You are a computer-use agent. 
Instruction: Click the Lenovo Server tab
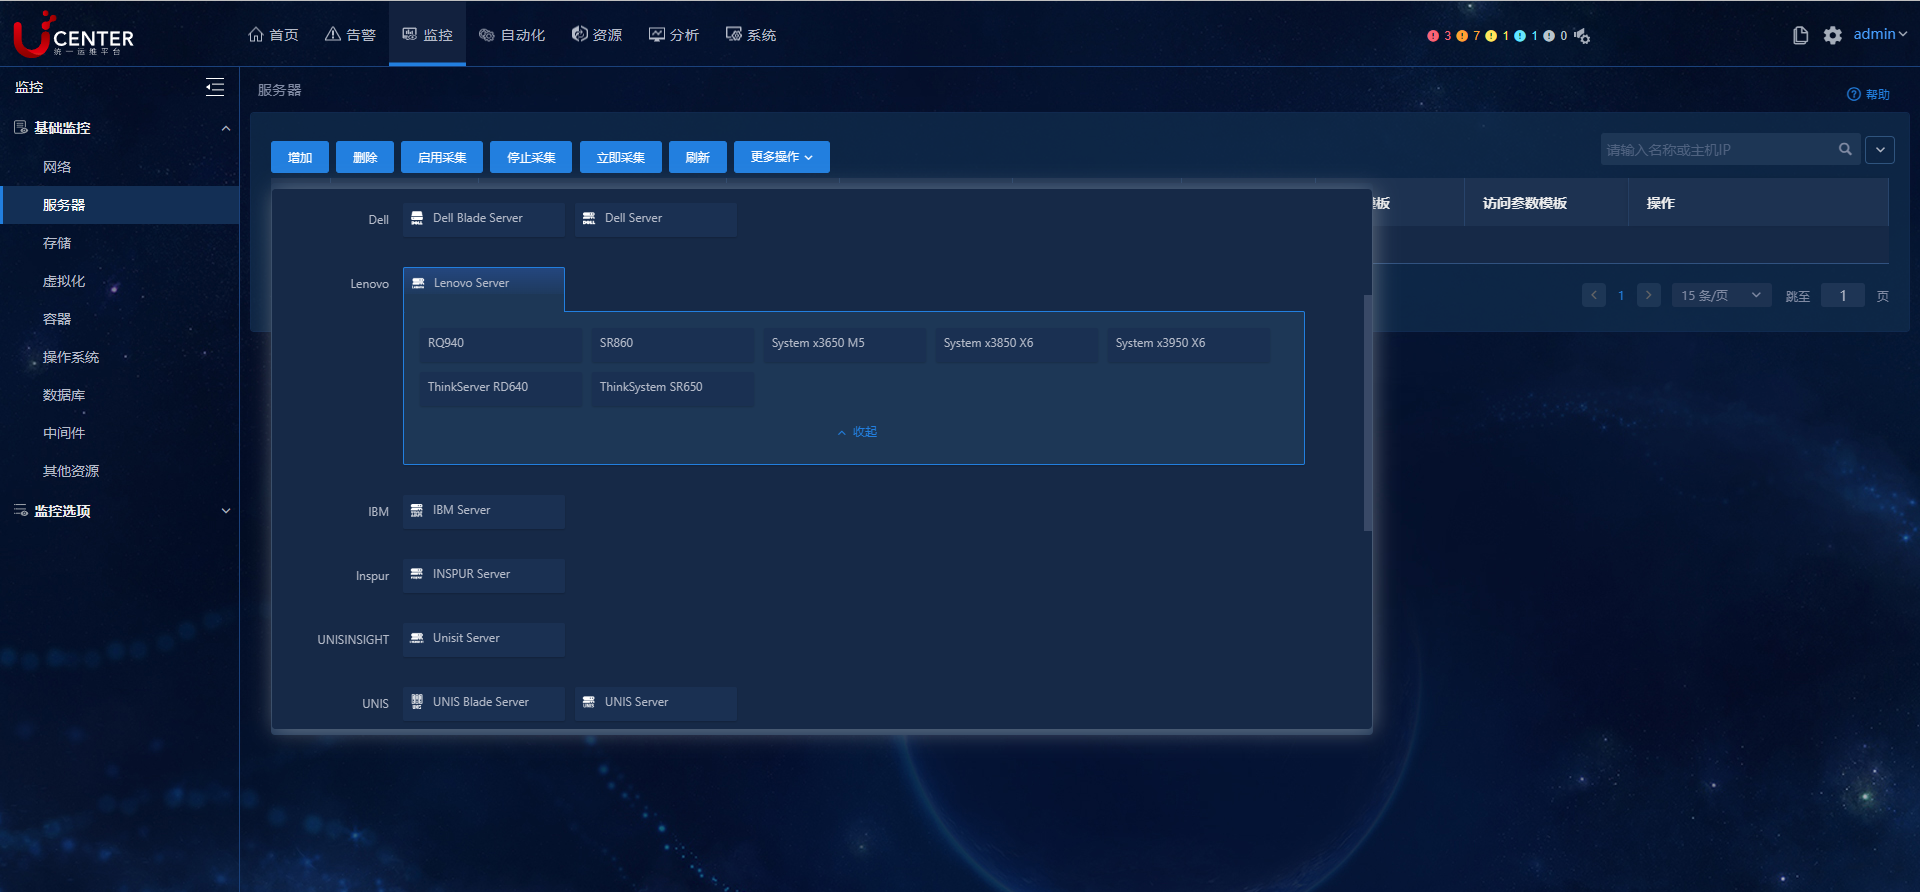tap(484, 288)
